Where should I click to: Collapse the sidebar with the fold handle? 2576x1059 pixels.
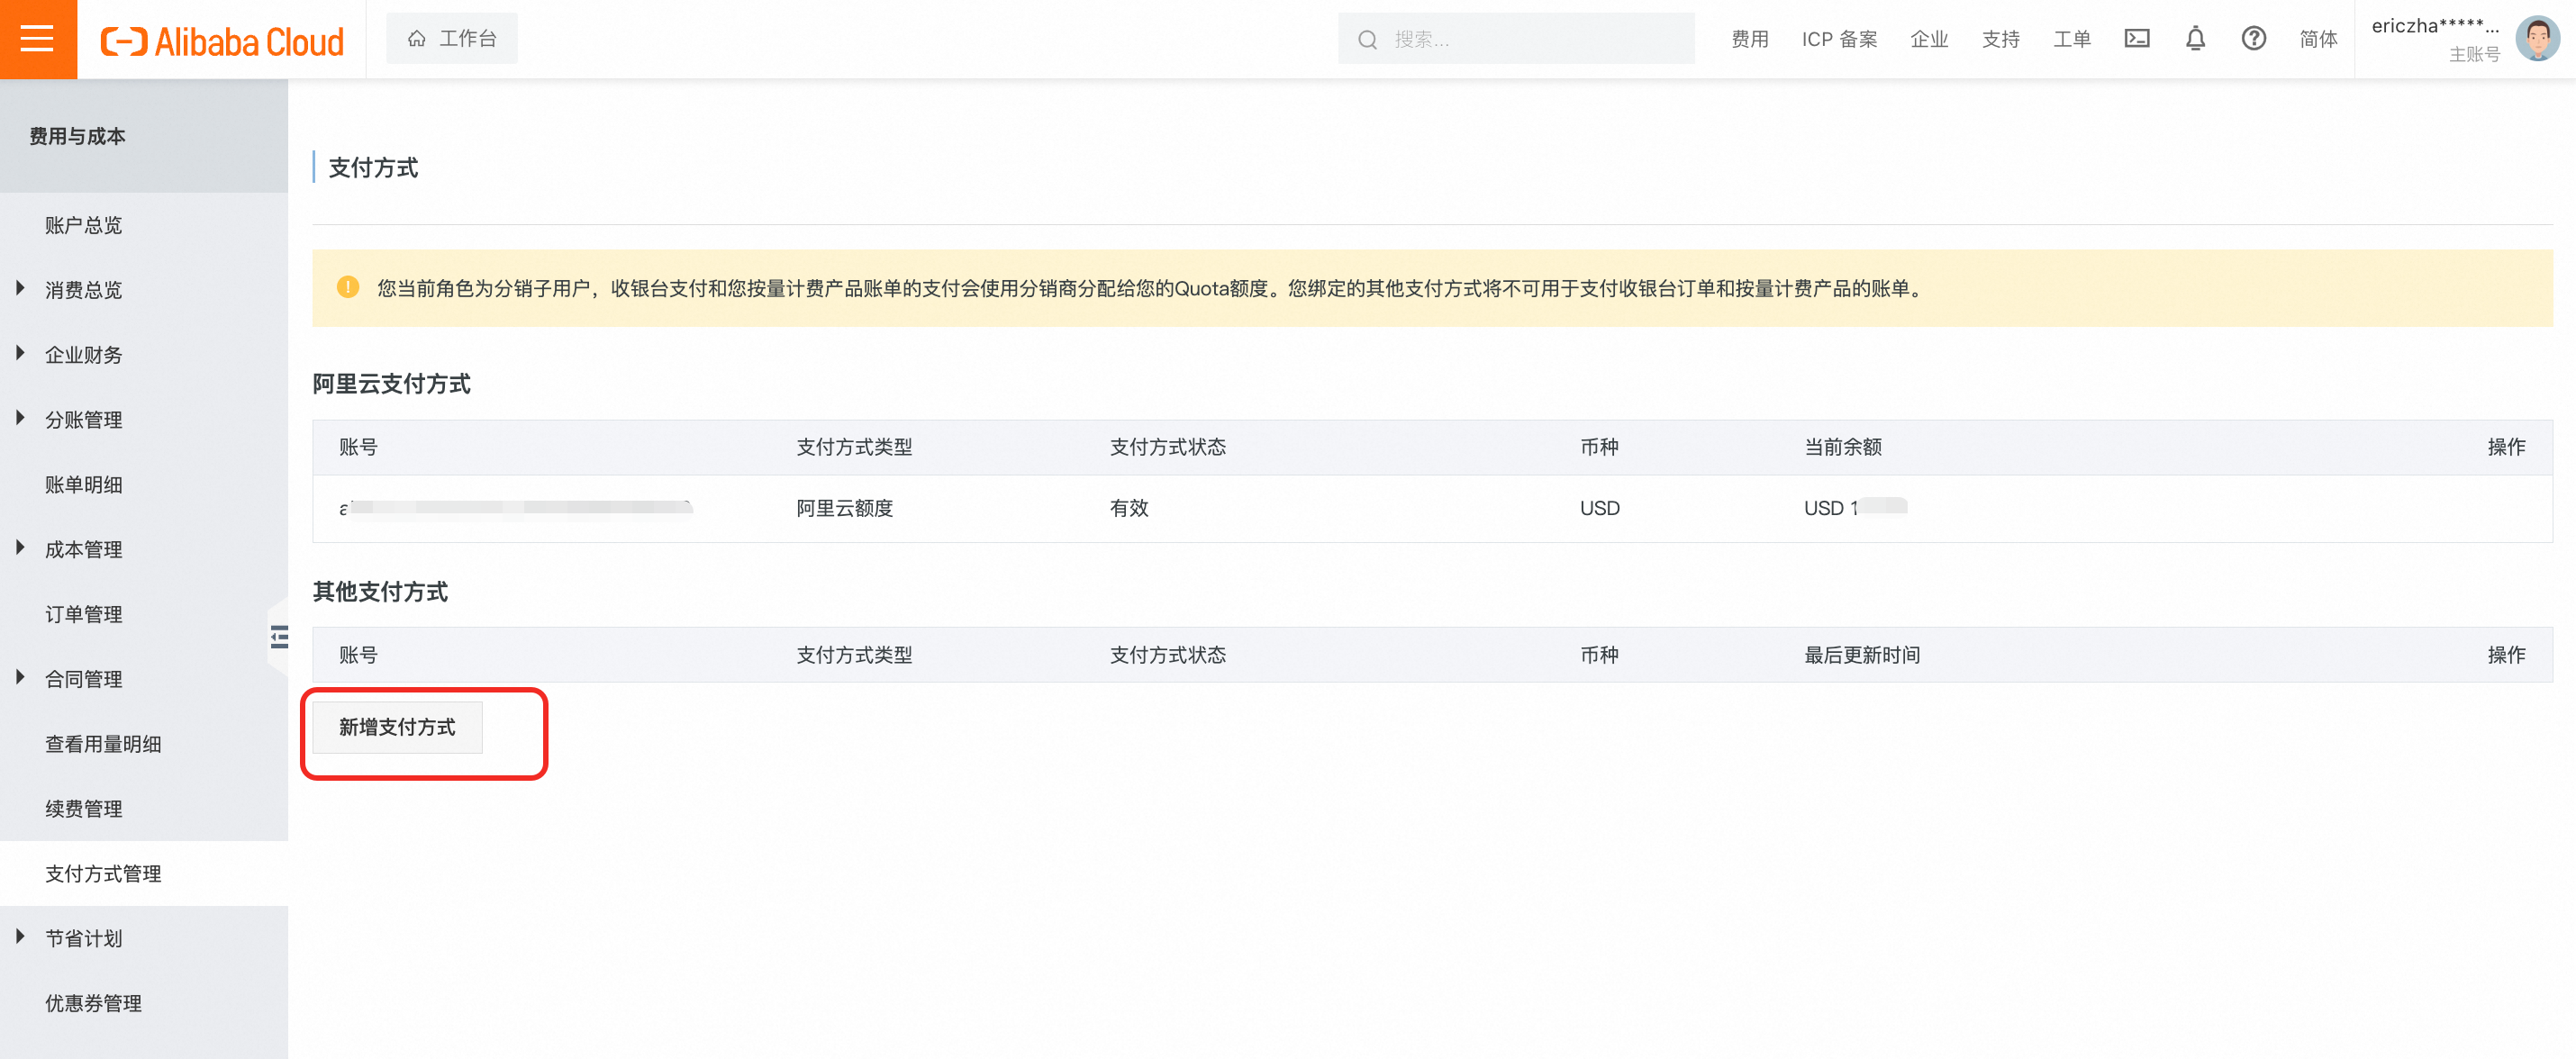tap(279, 636)
